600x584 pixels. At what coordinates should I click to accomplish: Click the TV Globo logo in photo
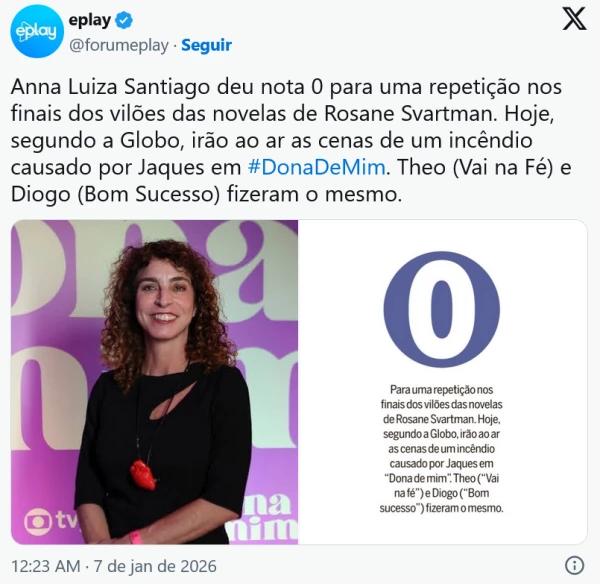[52, 521]
